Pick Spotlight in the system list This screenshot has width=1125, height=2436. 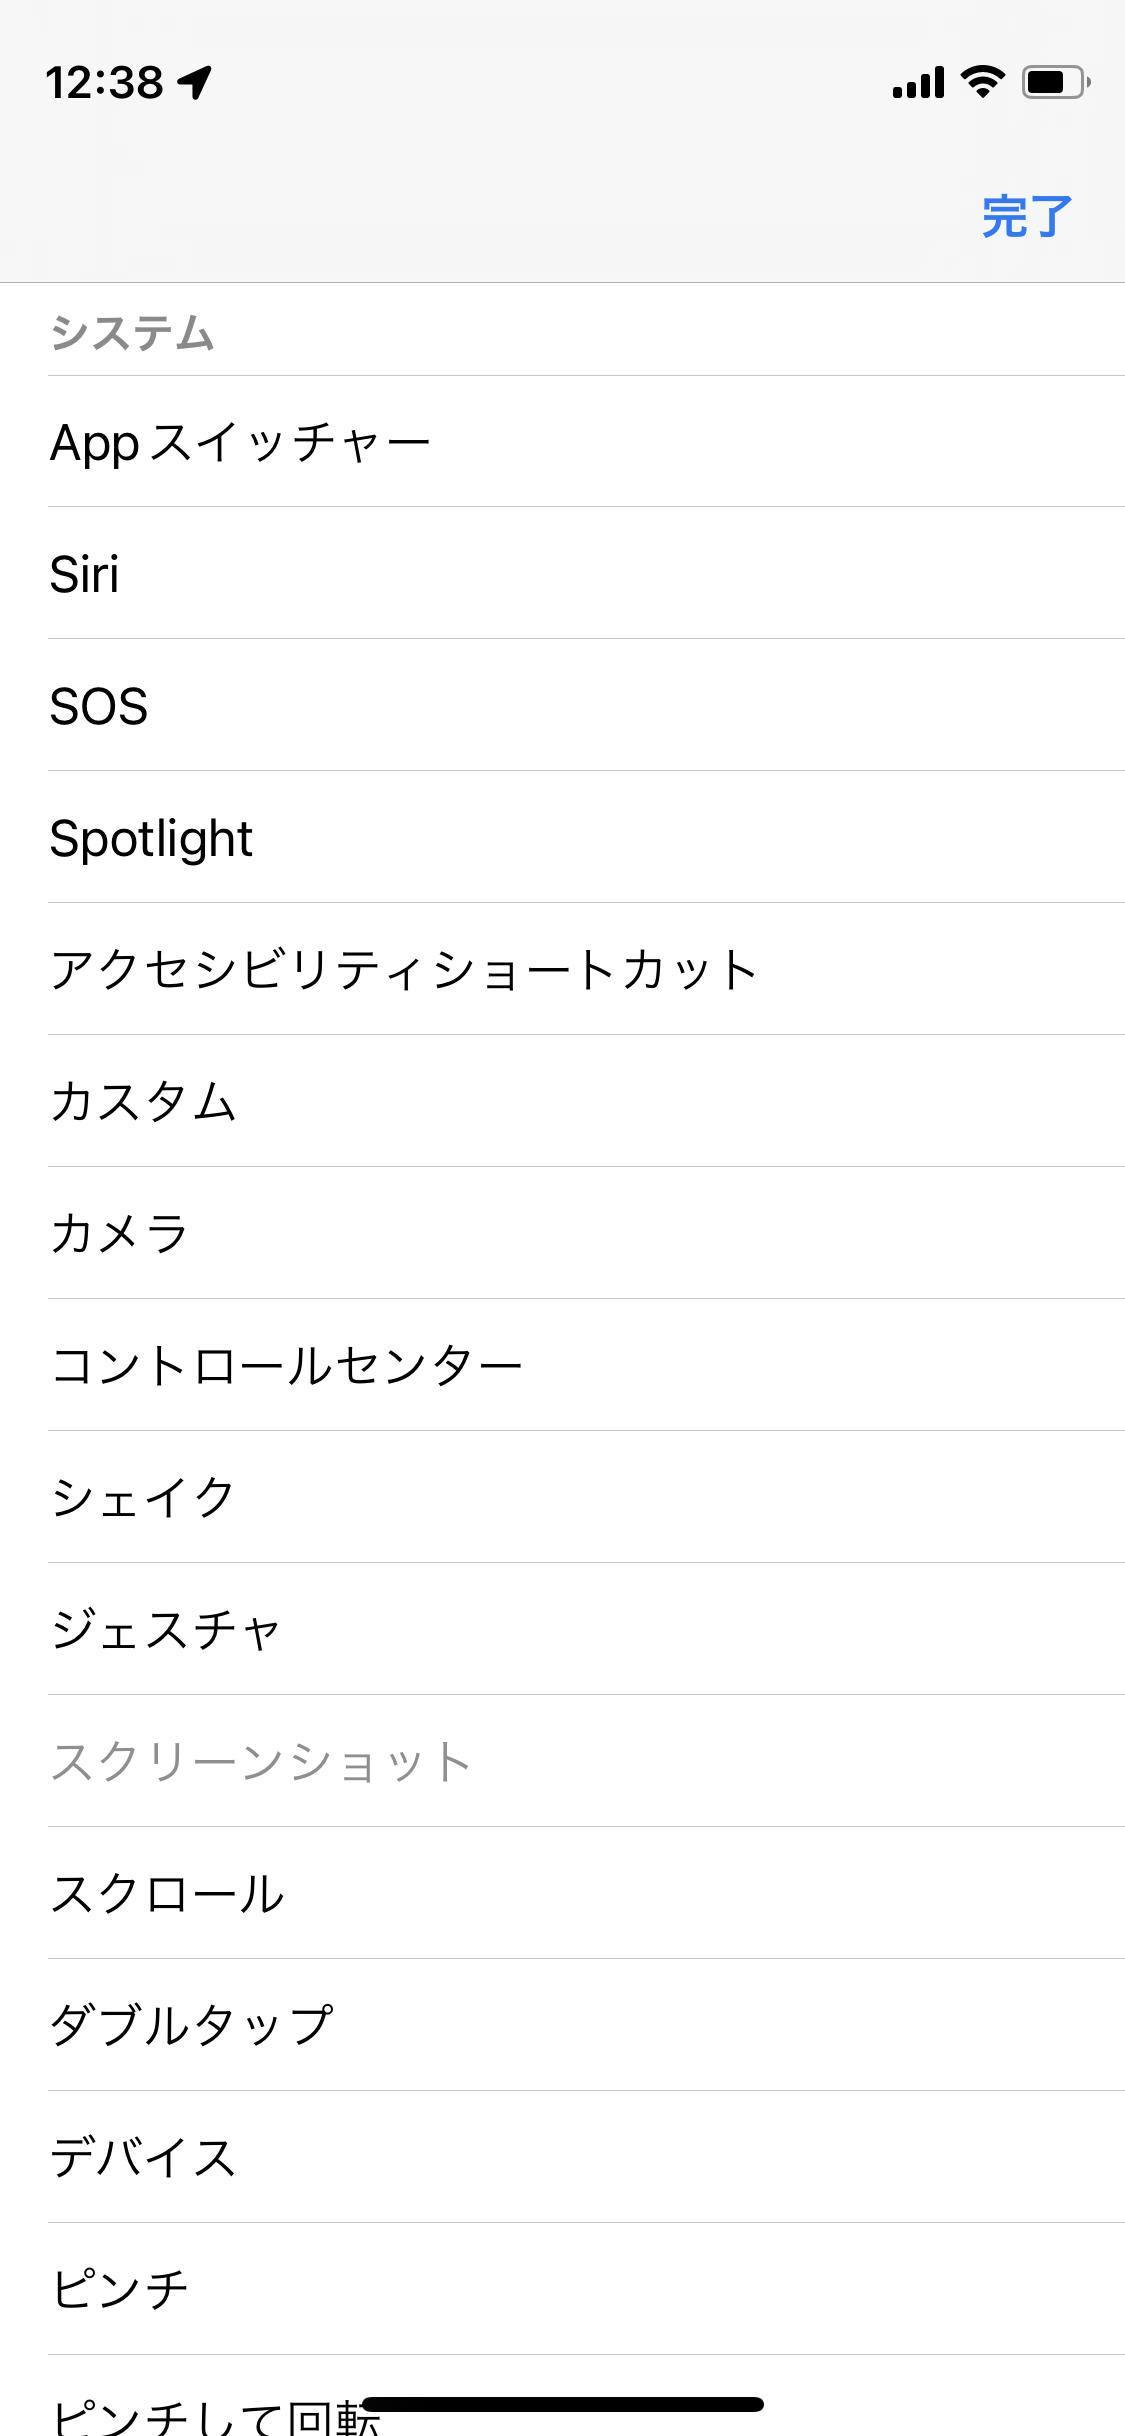coord(151,838)
